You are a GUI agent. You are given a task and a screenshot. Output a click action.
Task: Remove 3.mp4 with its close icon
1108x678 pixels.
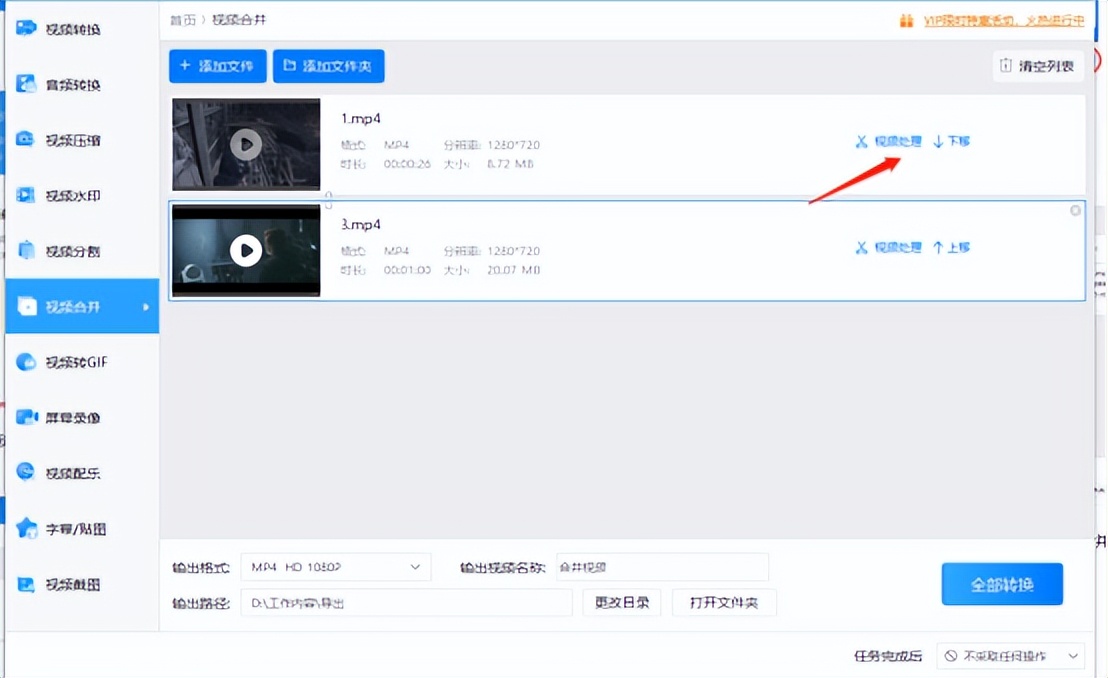[x=1075, y=211]
